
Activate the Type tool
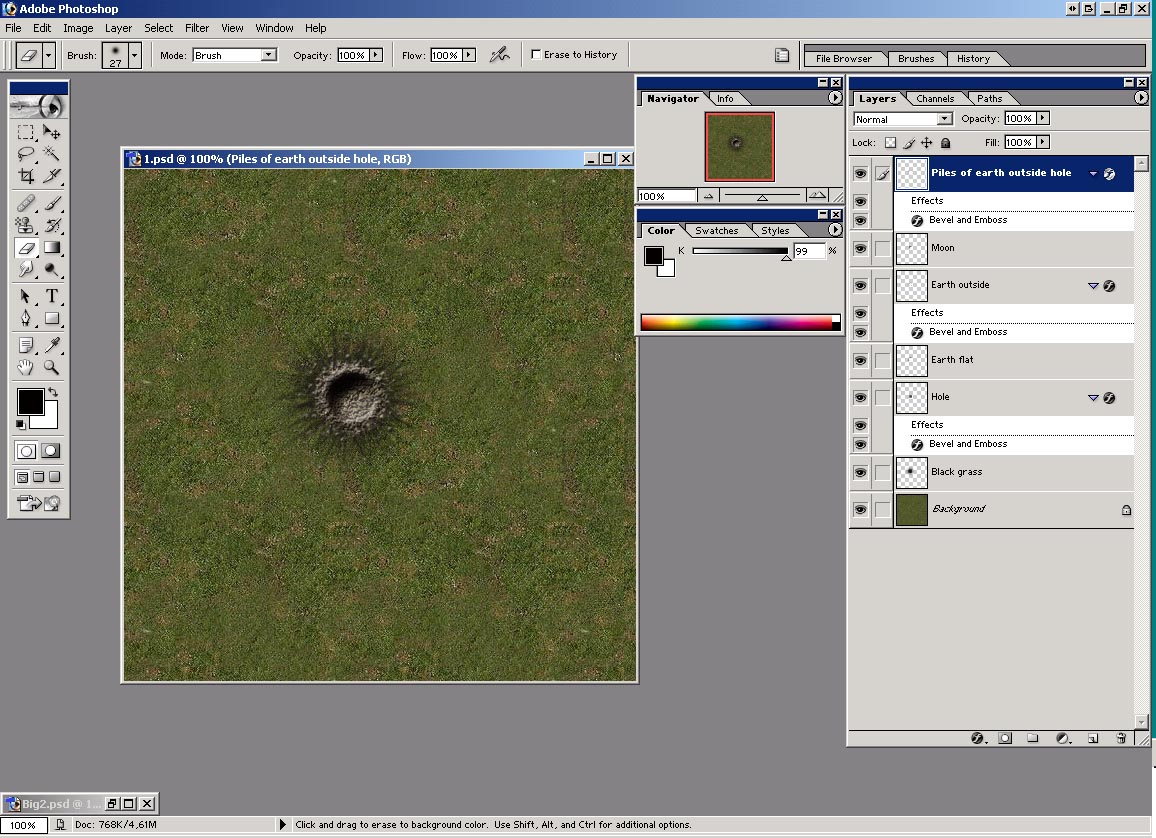(52, 296)
